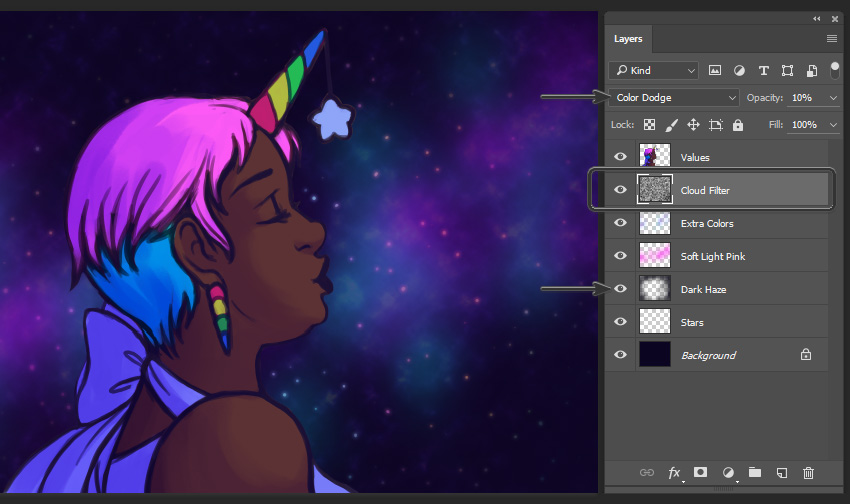Select the layer named Cloud Filter
850x504 pixels.
click(705, 190)
